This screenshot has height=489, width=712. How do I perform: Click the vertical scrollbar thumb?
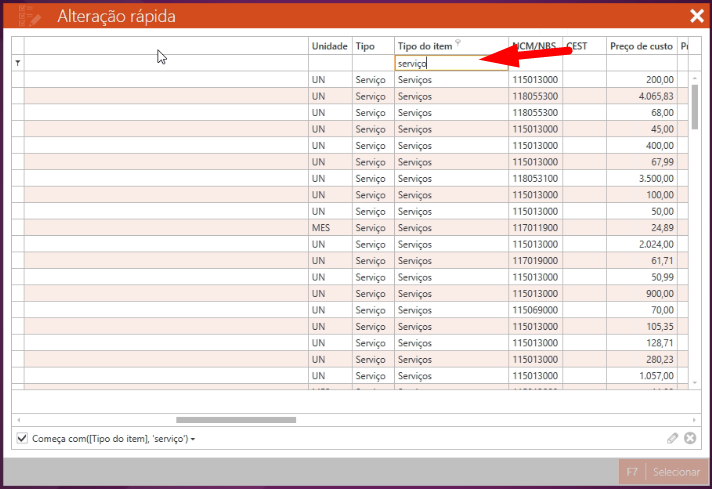pos(695,107)
